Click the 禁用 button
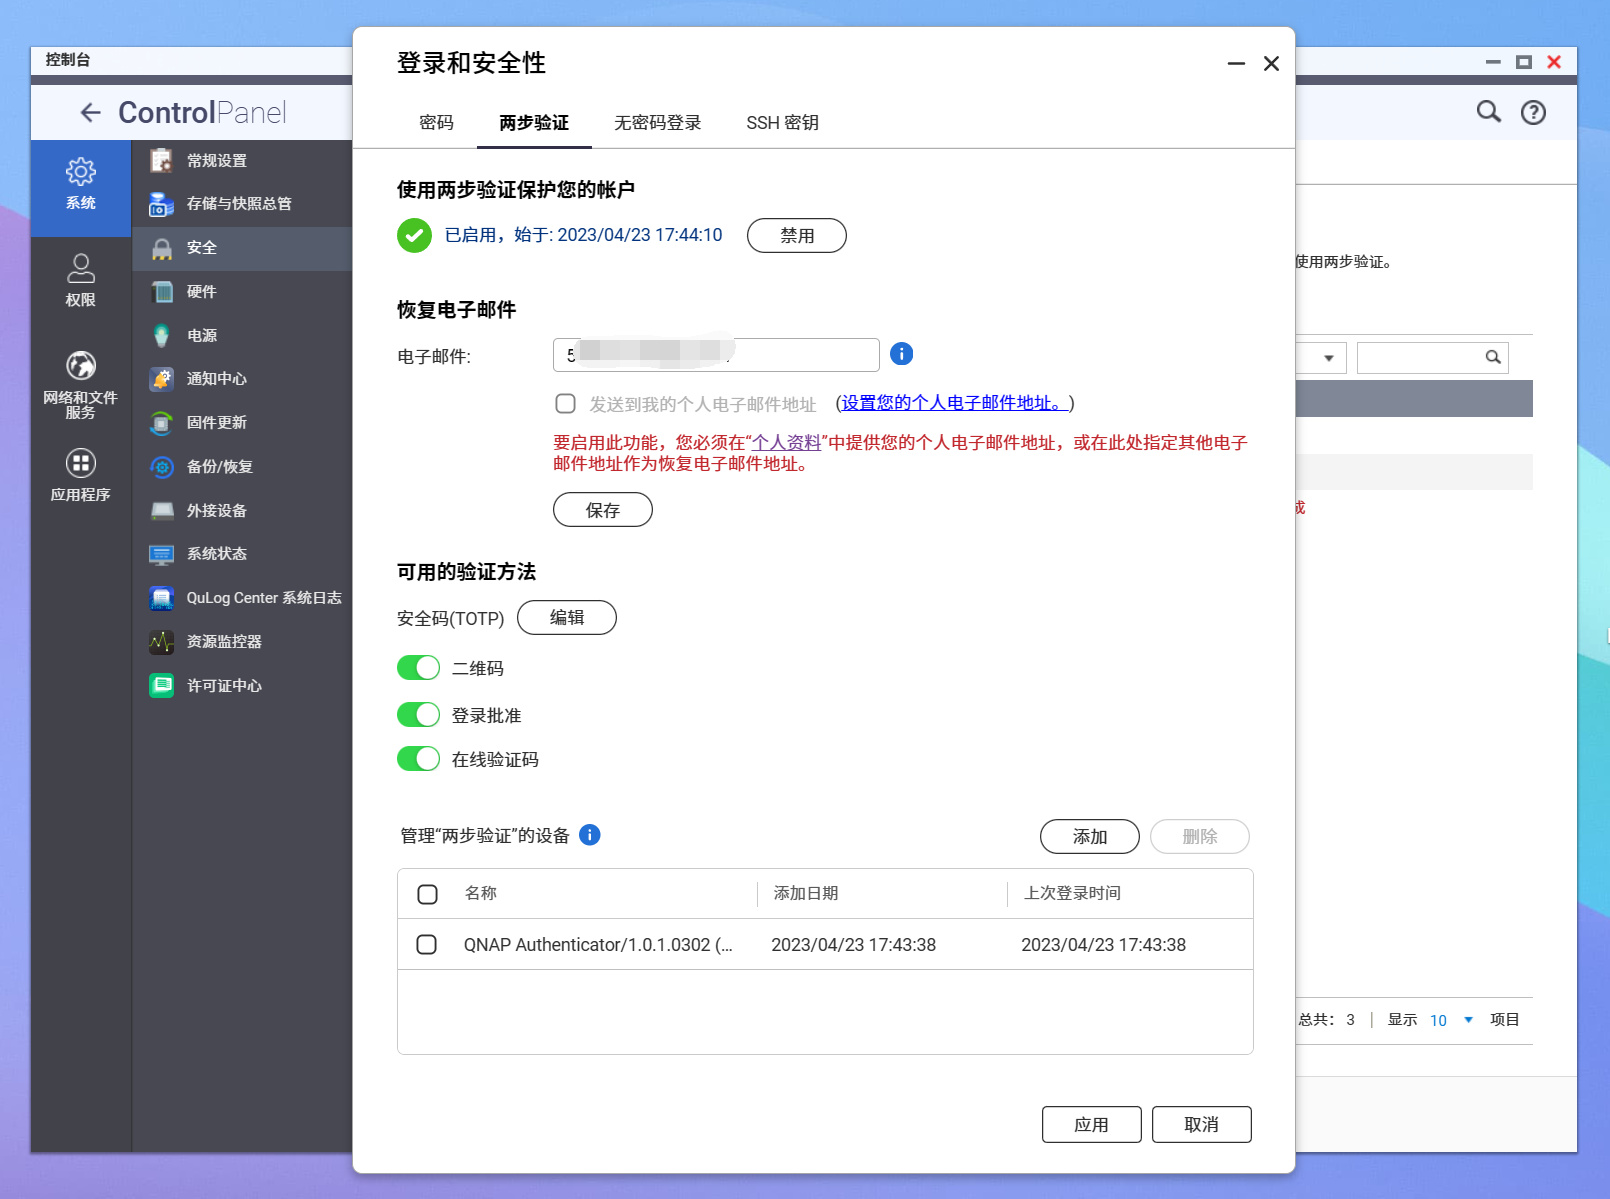 797,236
